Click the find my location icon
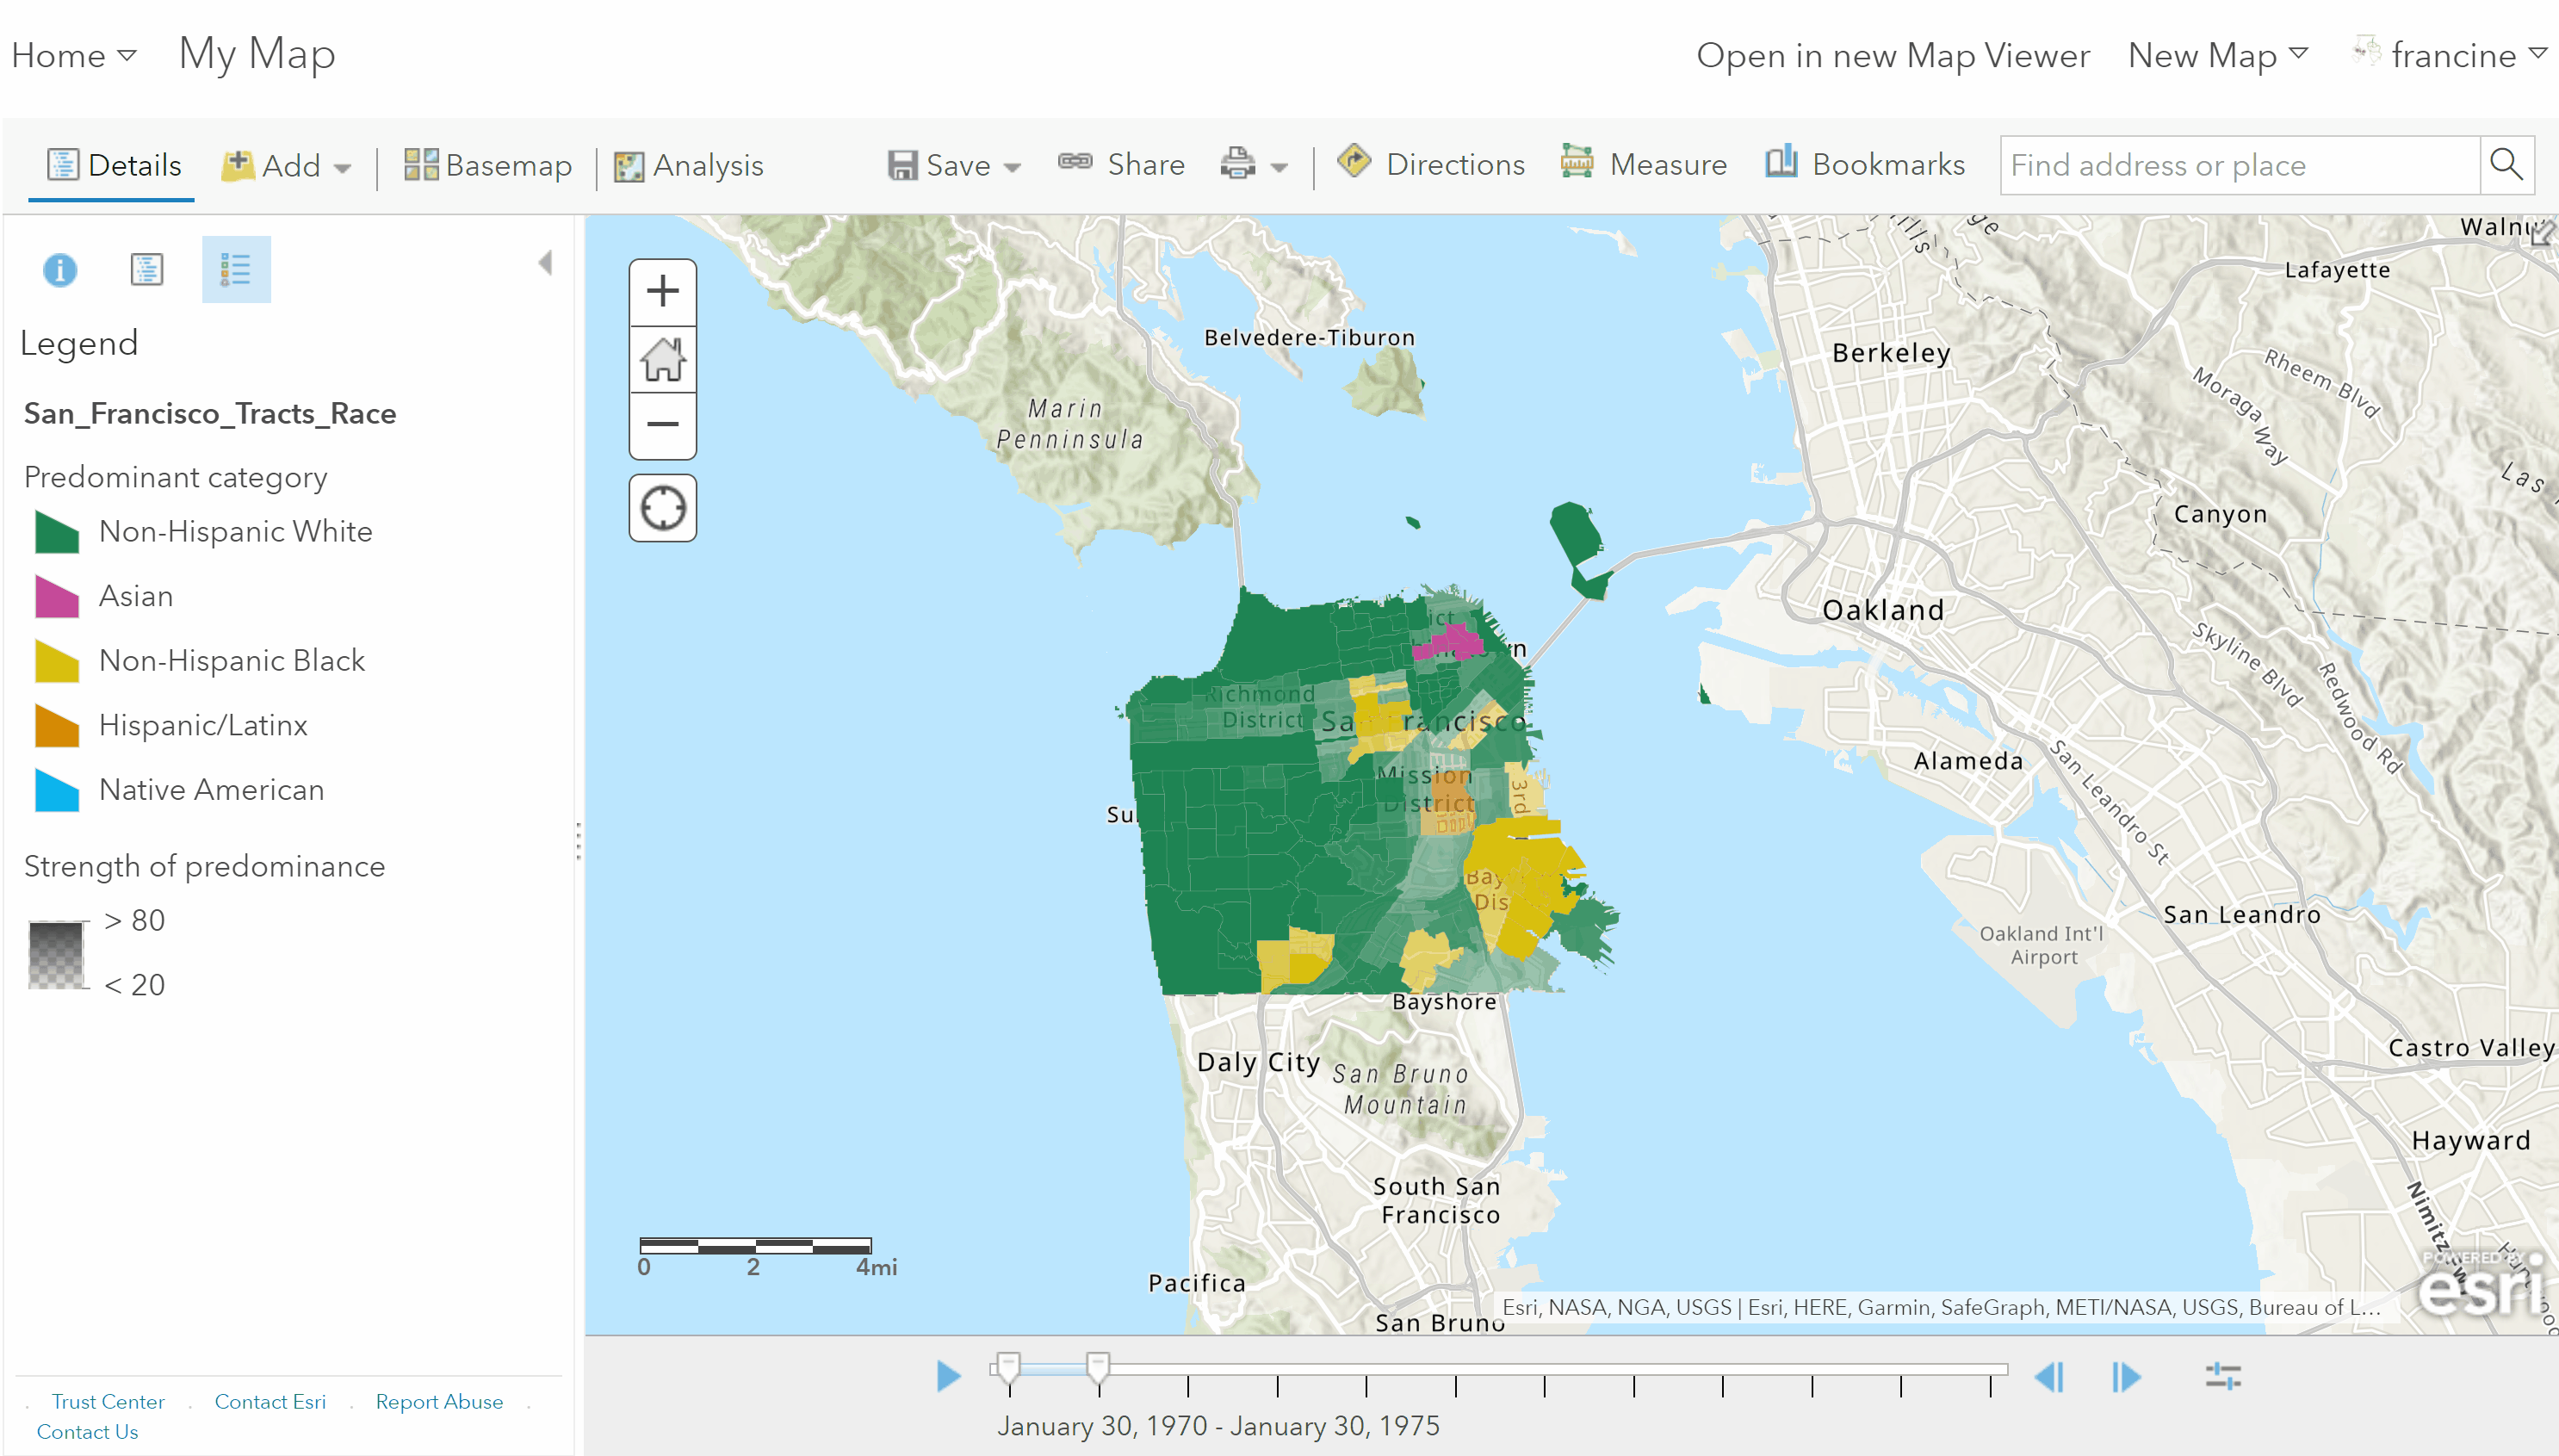 pyautogui.click(x=662, y=508)
